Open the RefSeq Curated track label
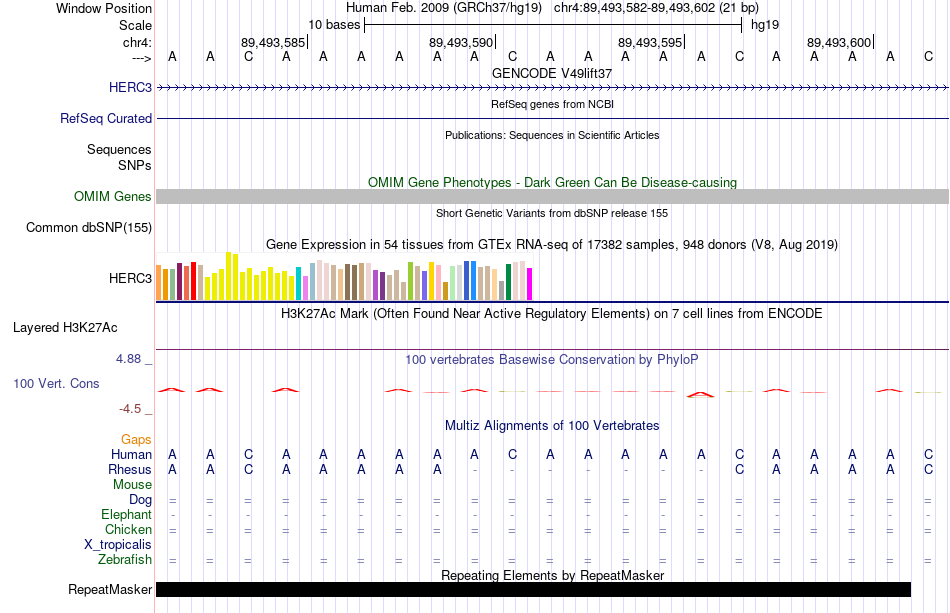The image size is (950, 613). click(x=106, y=118)
